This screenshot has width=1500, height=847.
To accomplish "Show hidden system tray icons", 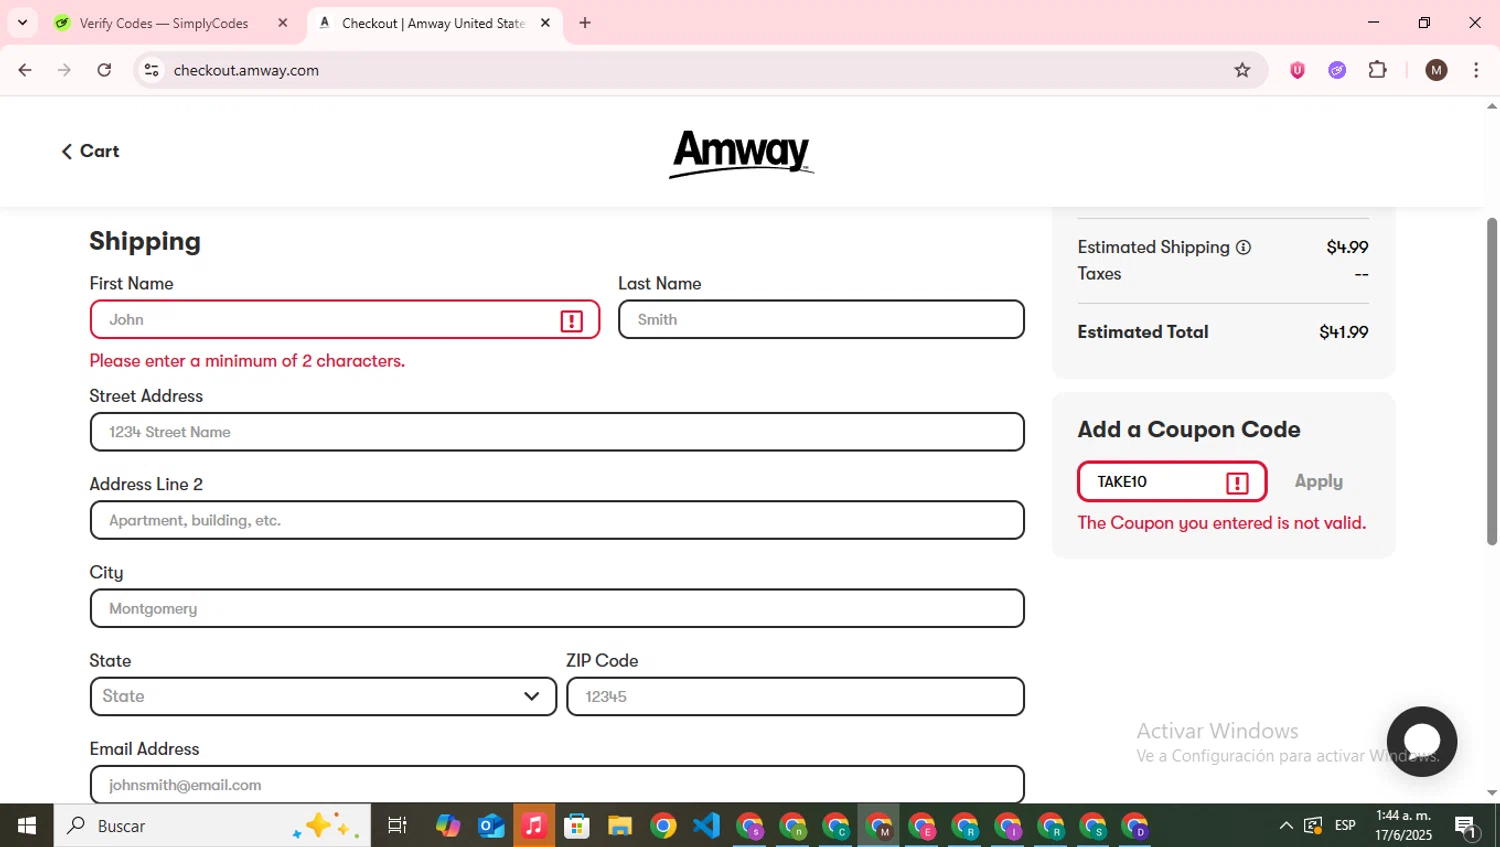I will 1286,826.
